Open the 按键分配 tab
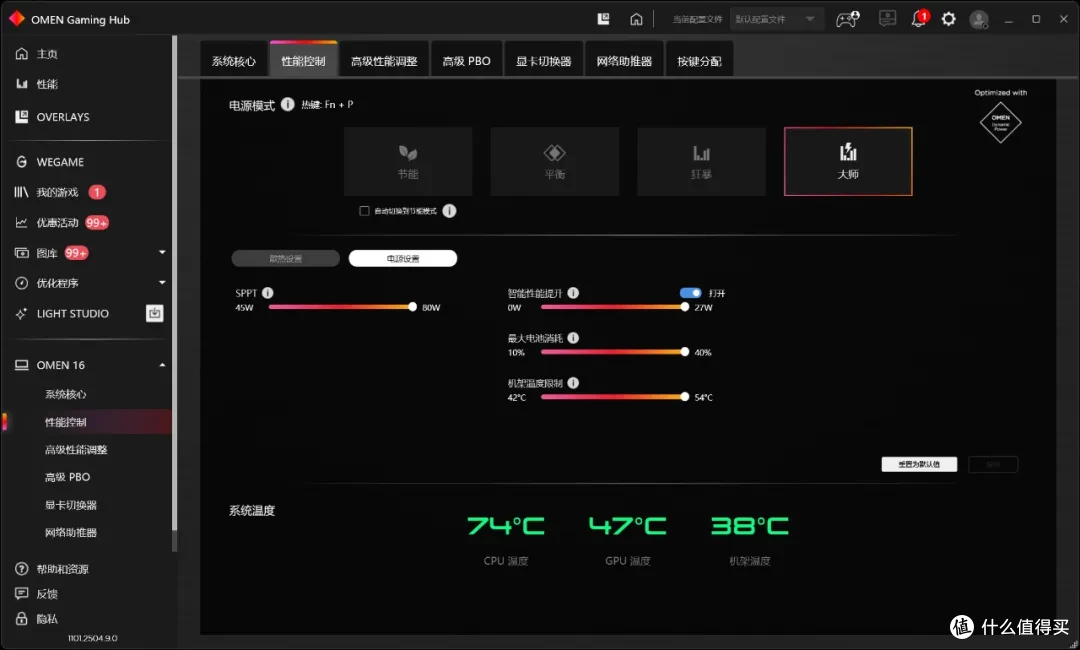The image size is (1080, 650). (x=699, y=61)
